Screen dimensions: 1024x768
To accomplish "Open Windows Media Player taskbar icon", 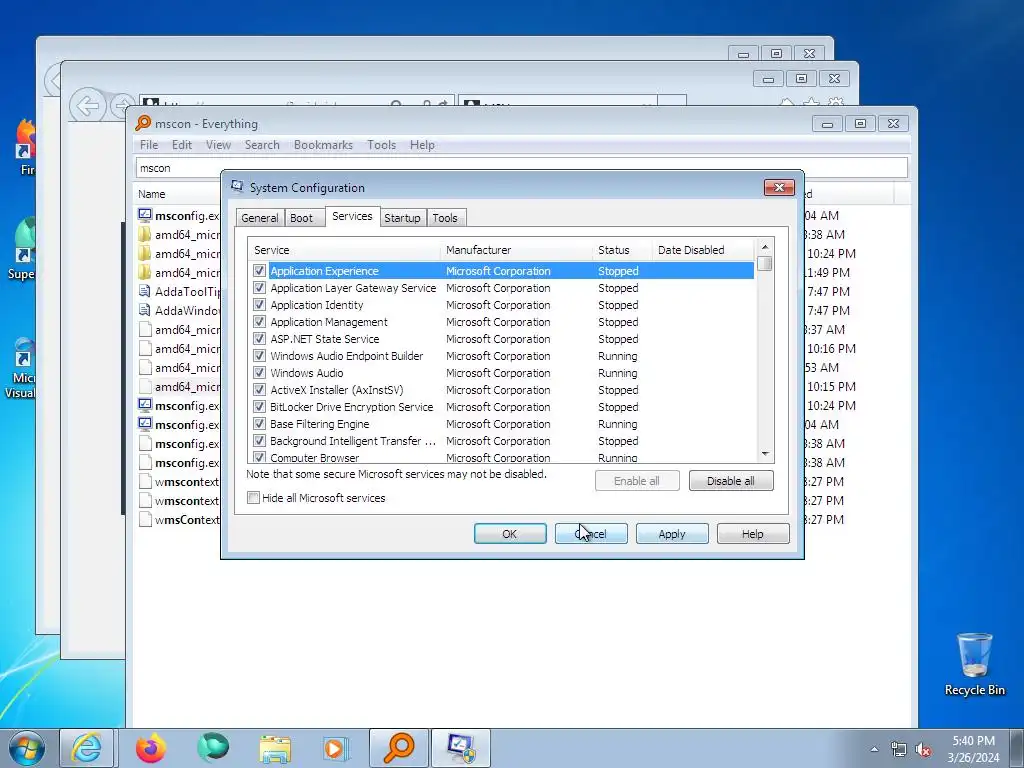I will pos(337,748).
